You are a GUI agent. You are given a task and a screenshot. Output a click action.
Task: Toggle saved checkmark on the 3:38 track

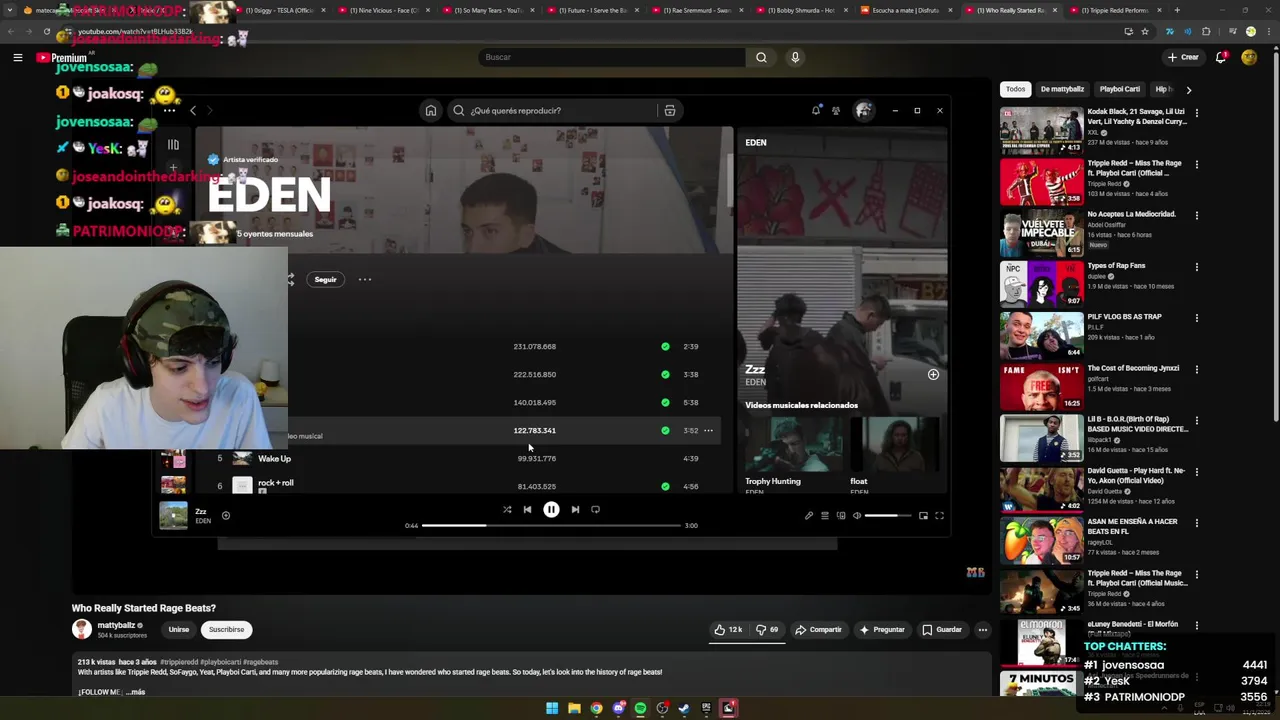pyautogui.click(x=665, y=375)
